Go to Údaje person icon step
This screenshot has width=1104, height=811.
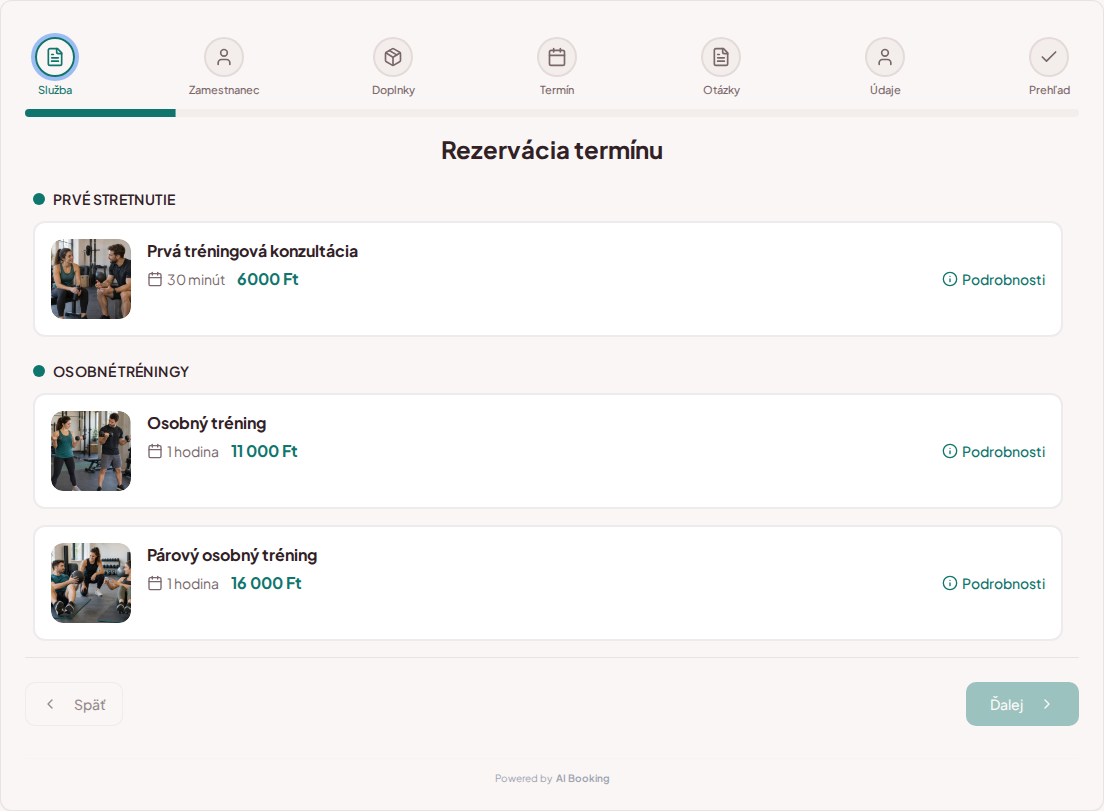[x=885, y=57]
